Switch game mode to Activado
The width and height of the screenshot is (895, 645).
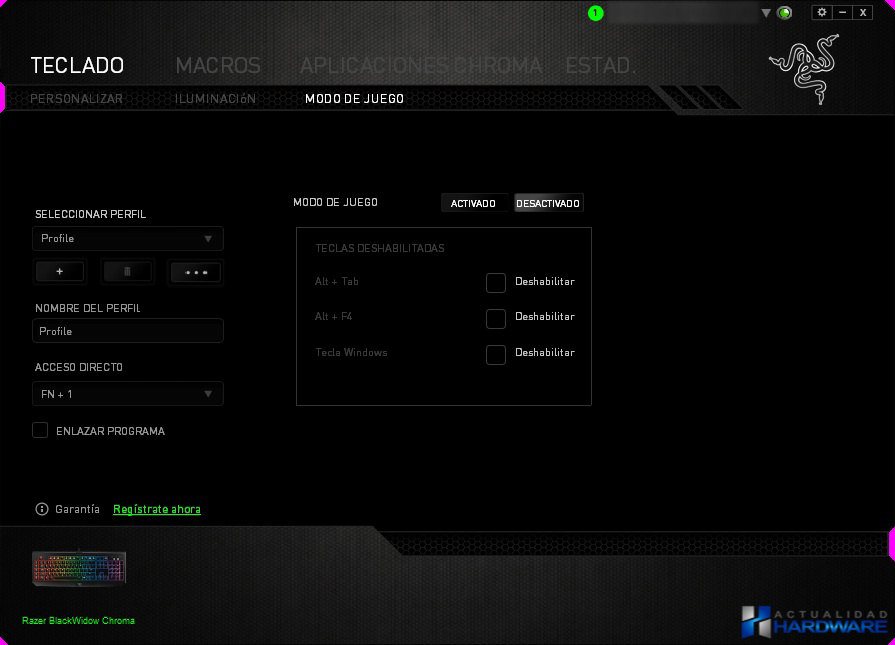tap(473, 203)
